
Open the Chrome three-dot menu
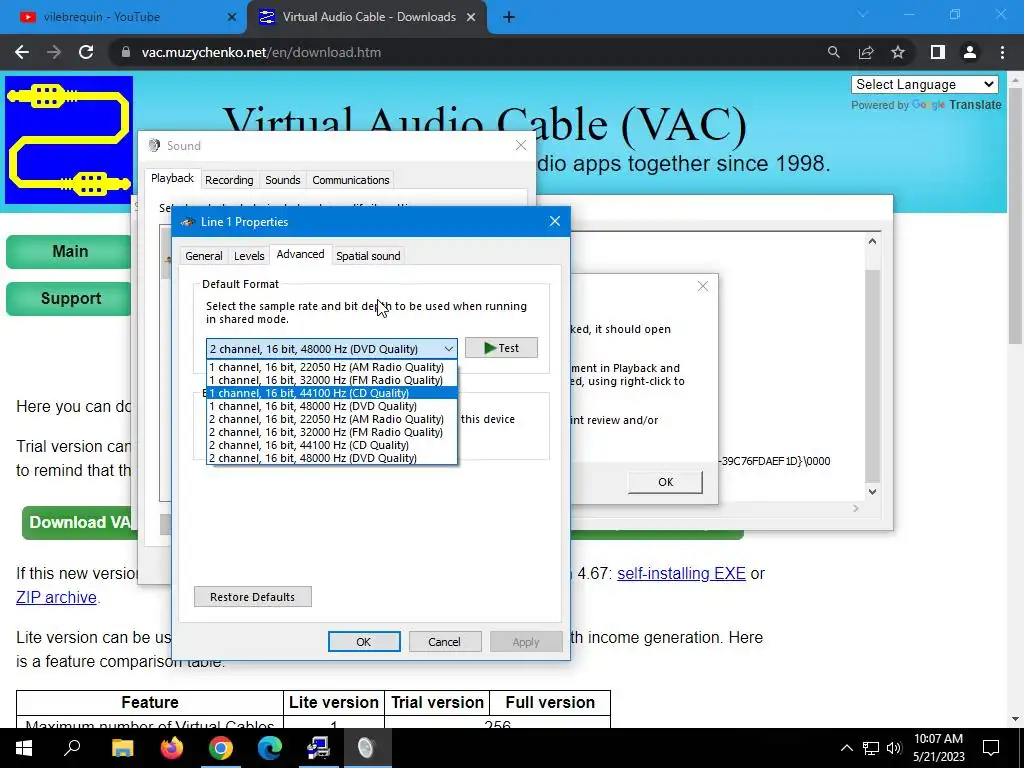click(x=1002, y=52)
